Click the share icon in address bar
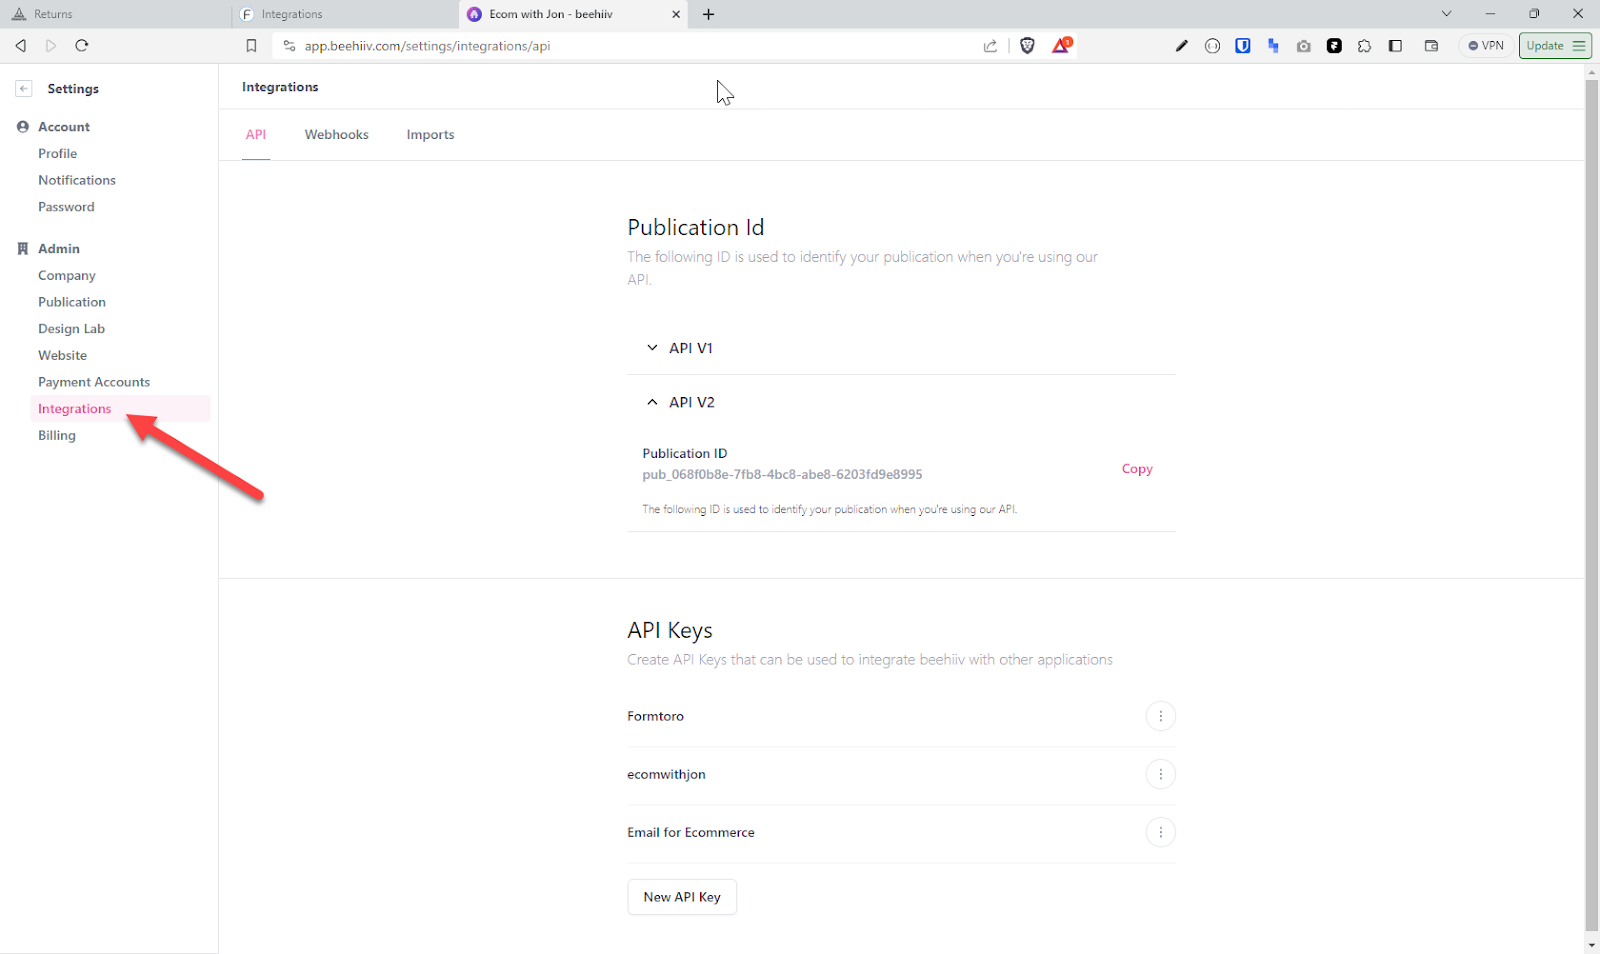This screenshot has height=954, width=1600. click(x=990, y=46)
